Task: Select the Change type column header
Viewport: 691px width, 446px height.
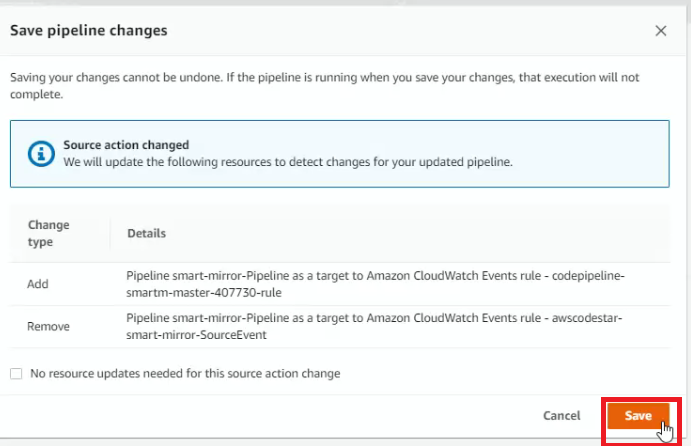Action: pos(48,233)
